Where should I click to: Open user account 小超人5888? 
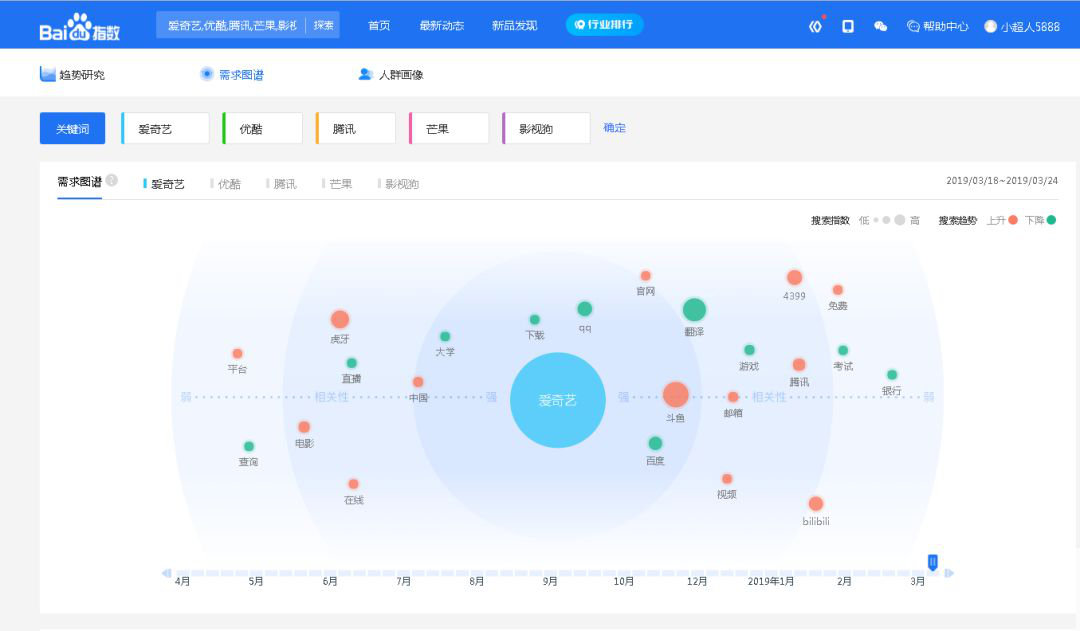1022,26
